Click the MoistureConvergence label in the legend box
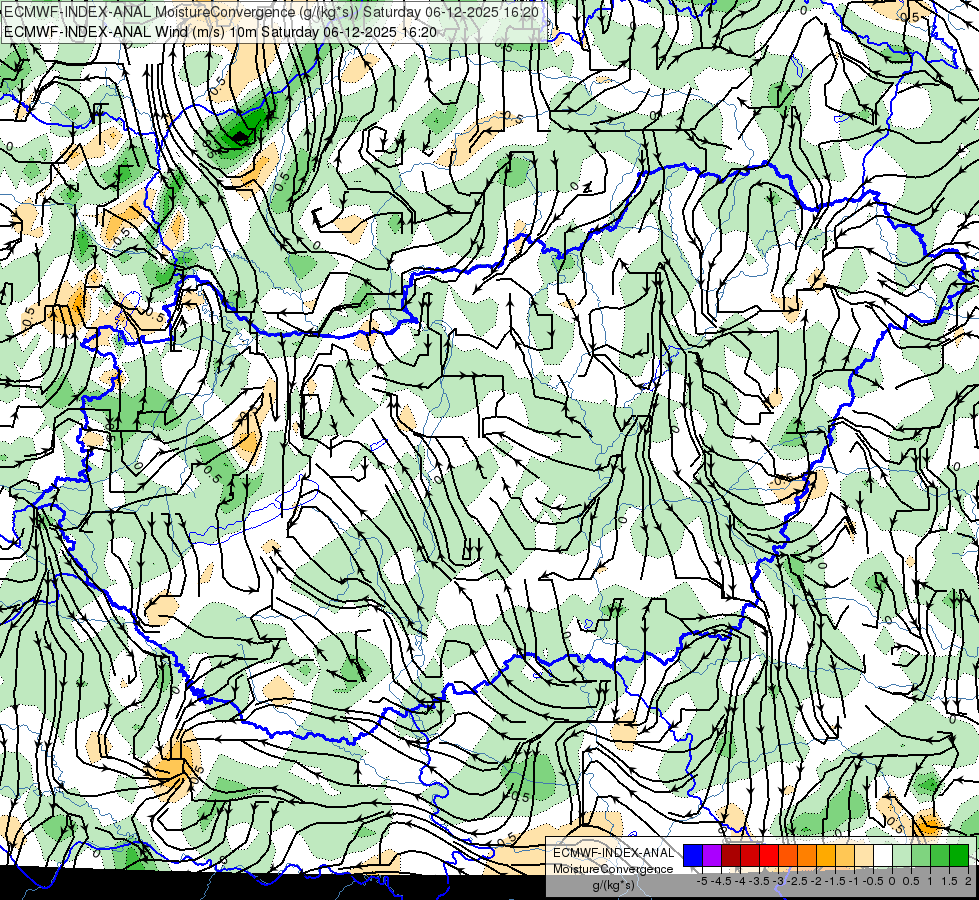Viewport: 979px width, 900px height. (613, 869)
